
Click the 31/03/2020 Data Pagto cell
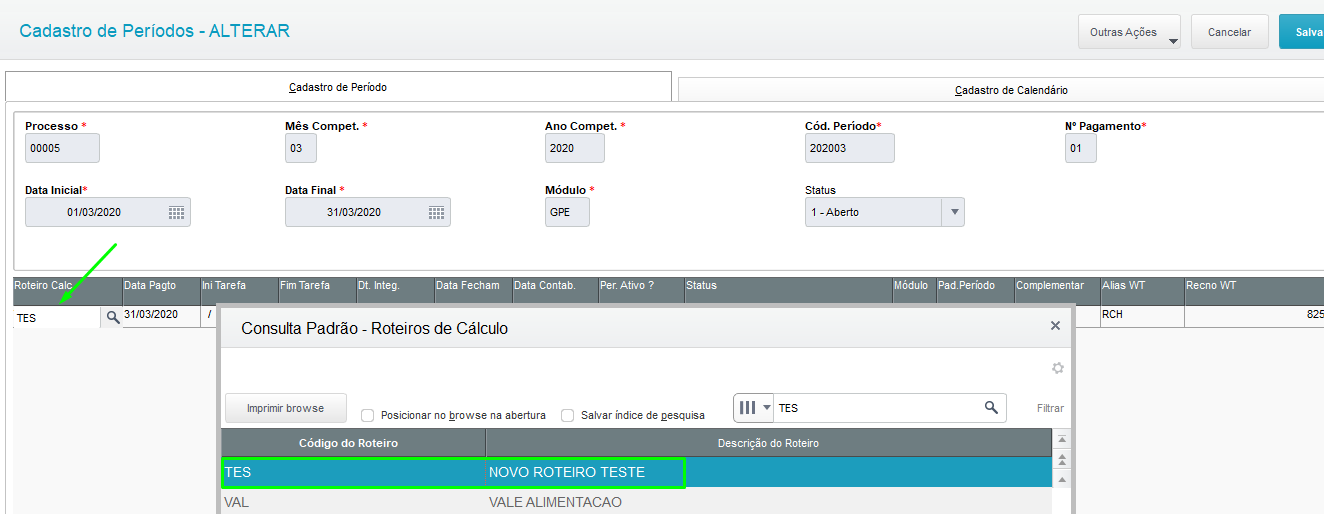(160, 314)
